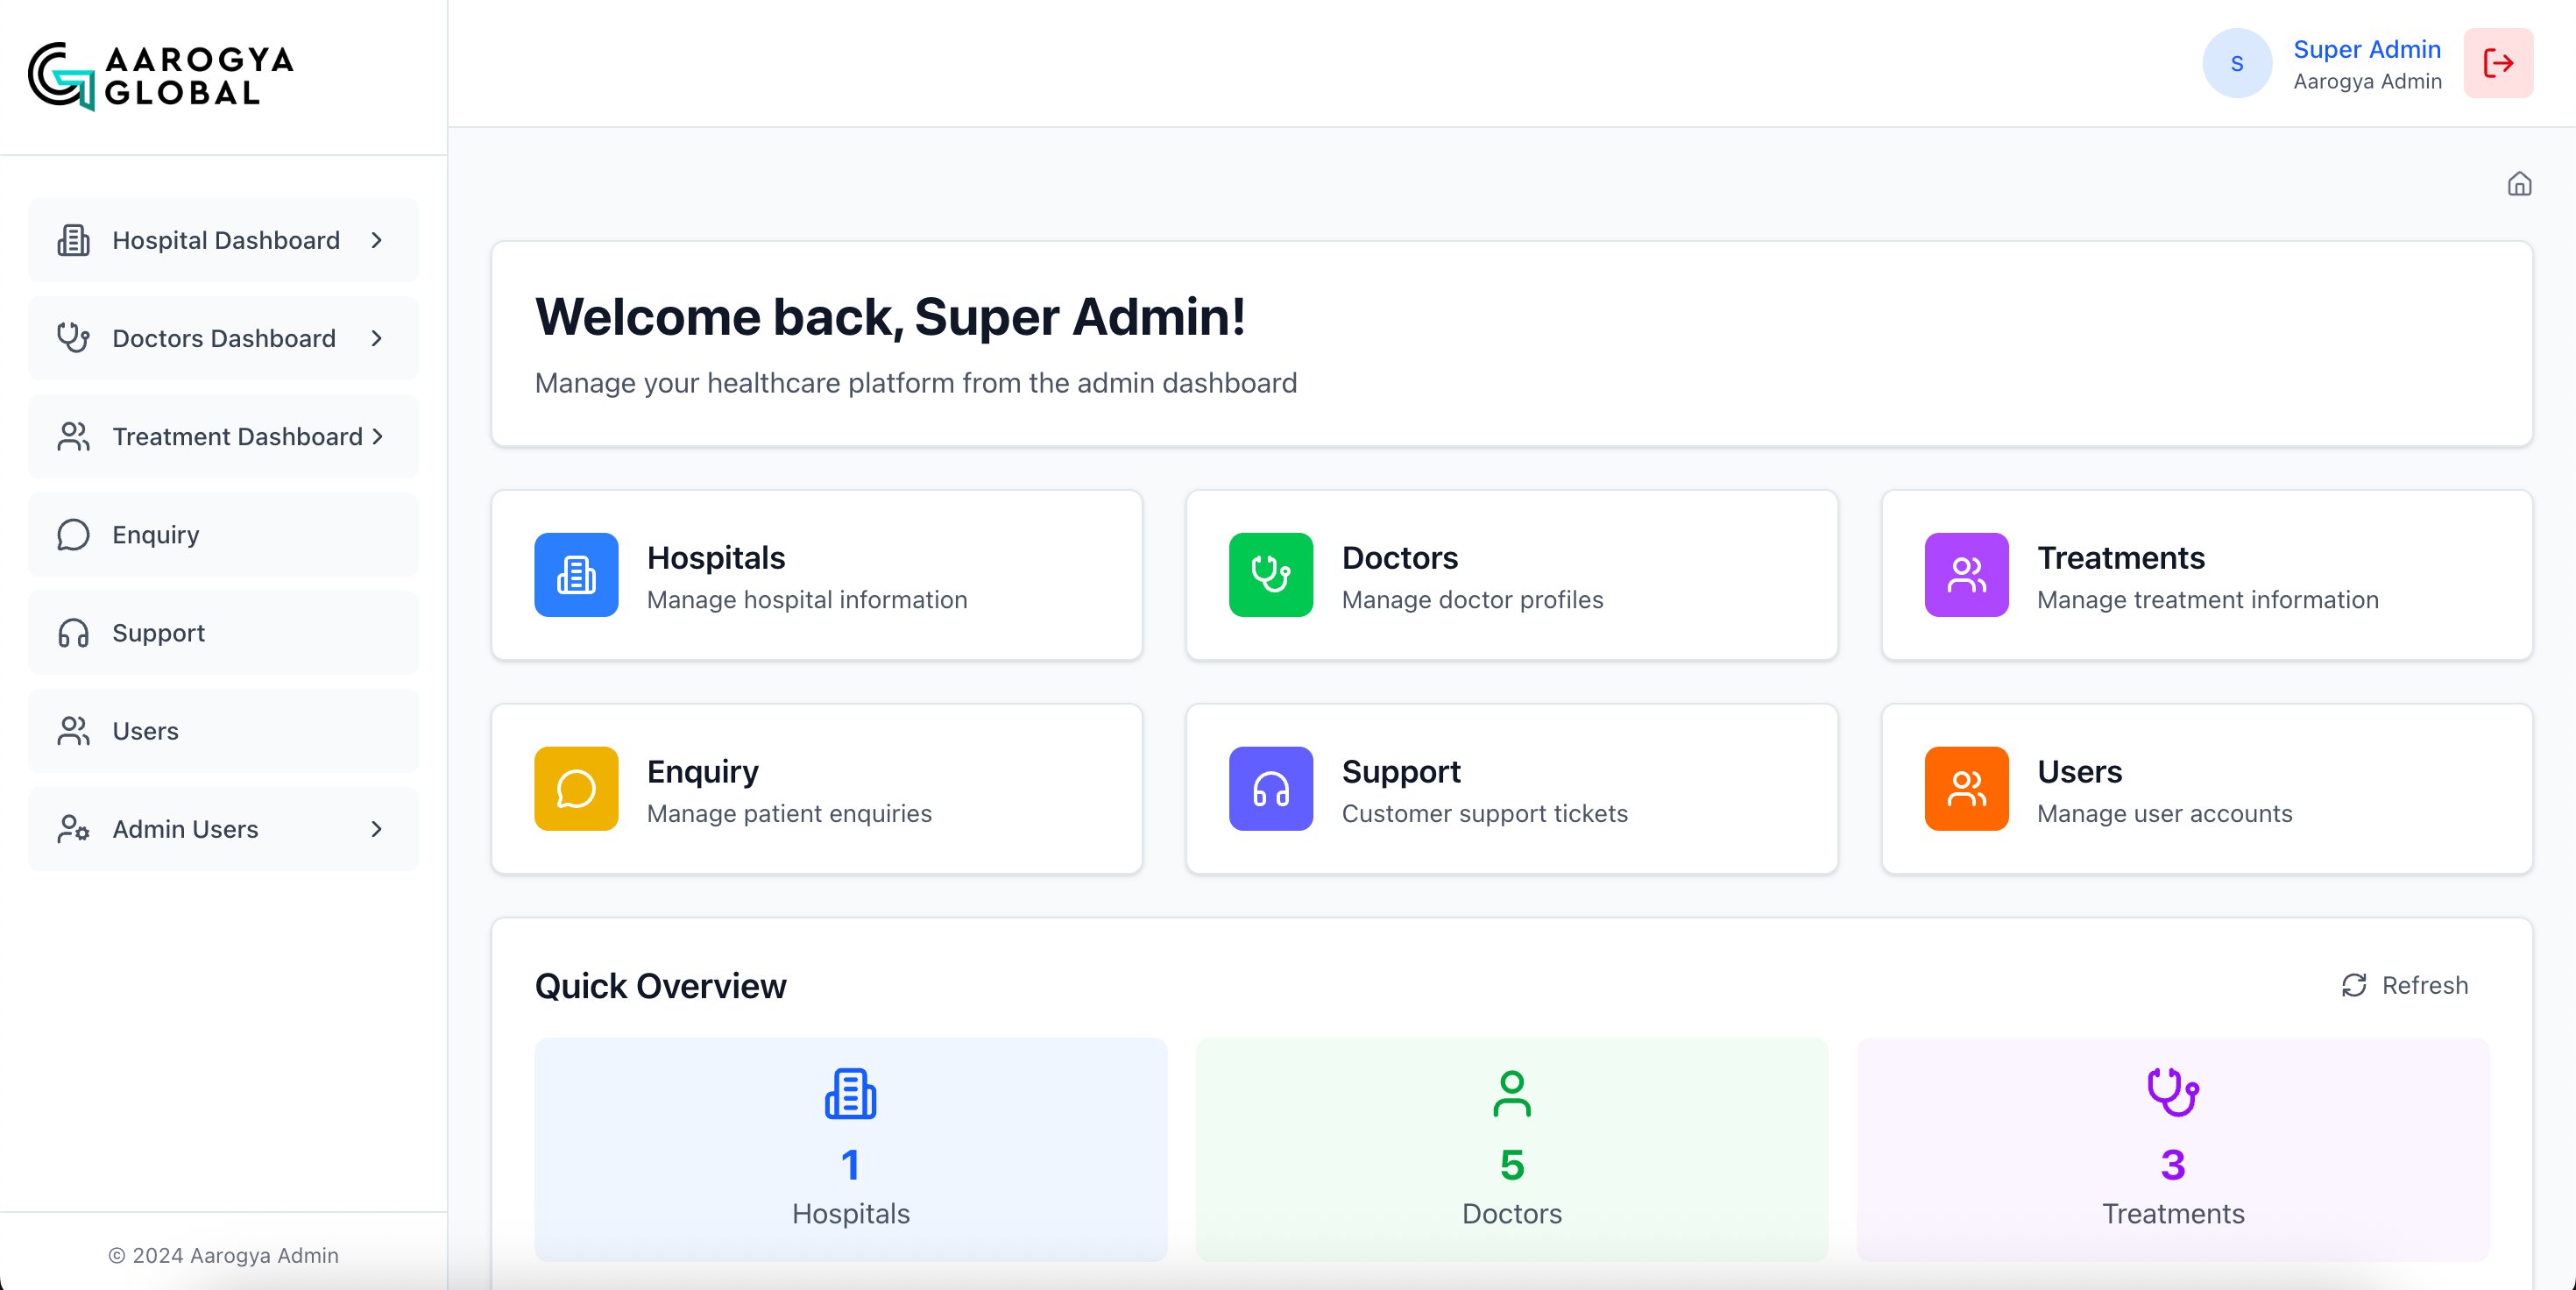2576x1290 pixels.
Task: Open the Users card title
Action: tap(2080, 771)
